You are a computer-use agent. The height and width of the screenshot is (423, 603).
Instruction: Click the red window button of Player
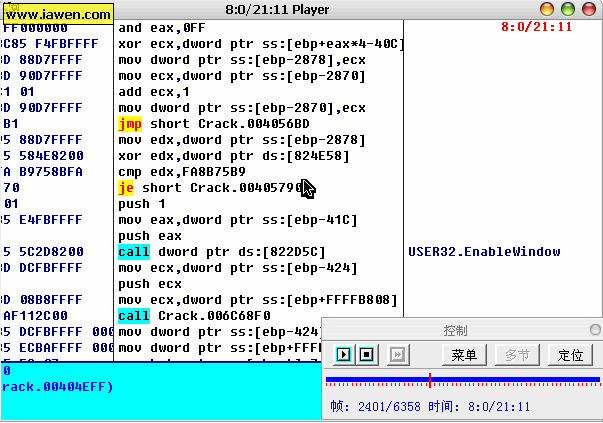point(547,9)
